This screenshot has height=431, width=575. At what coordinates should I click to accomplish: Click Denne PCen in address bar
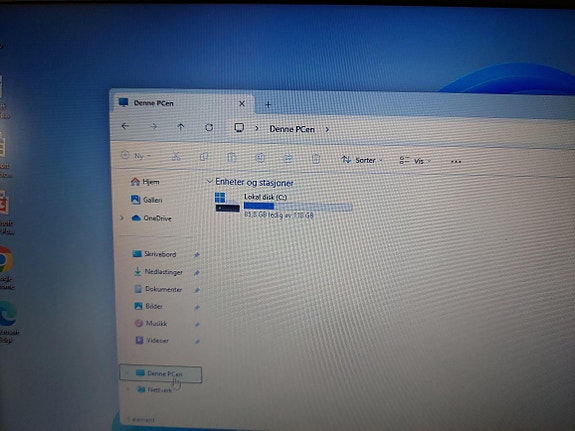coord(292,129)
